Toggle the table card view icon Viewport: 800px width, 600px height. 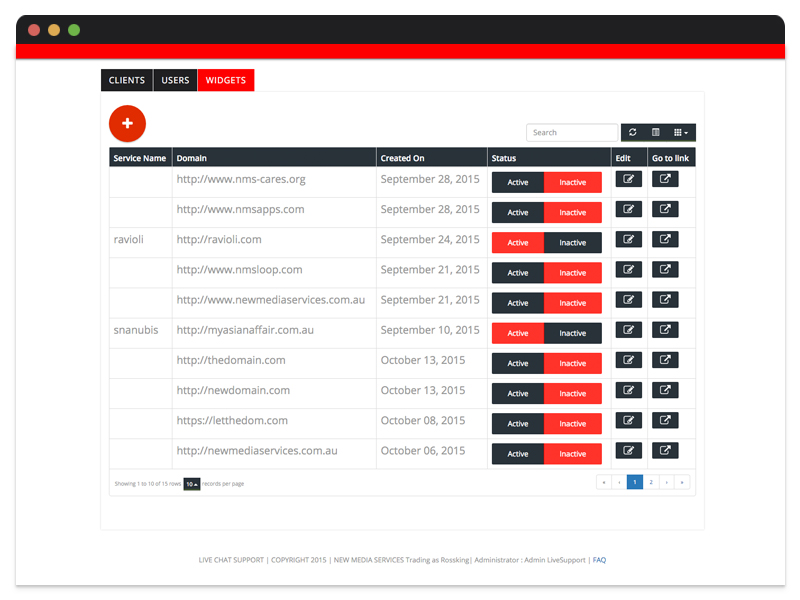[x=656, y=132]
